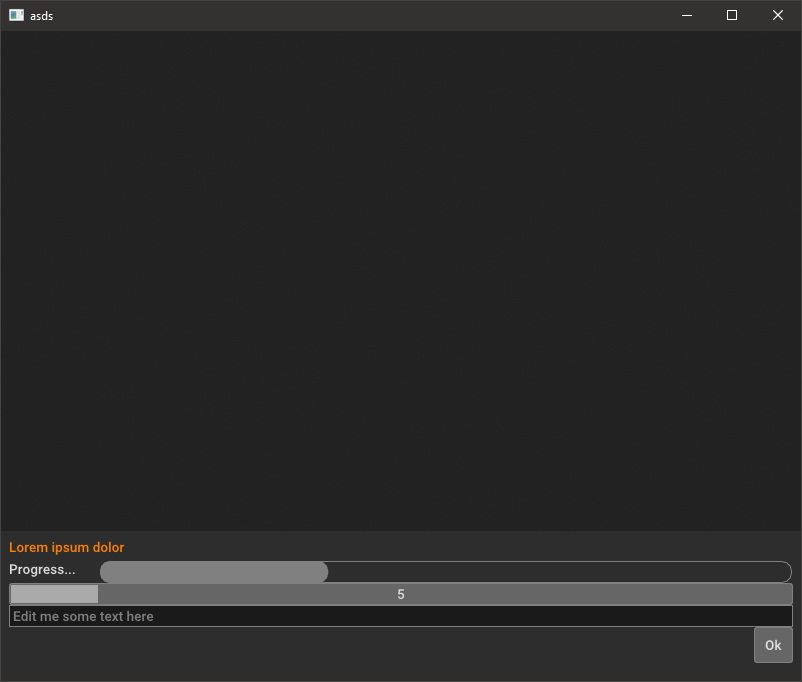Click the application icon in the title bar
This screenshot has height=682, width=802.
14,15
